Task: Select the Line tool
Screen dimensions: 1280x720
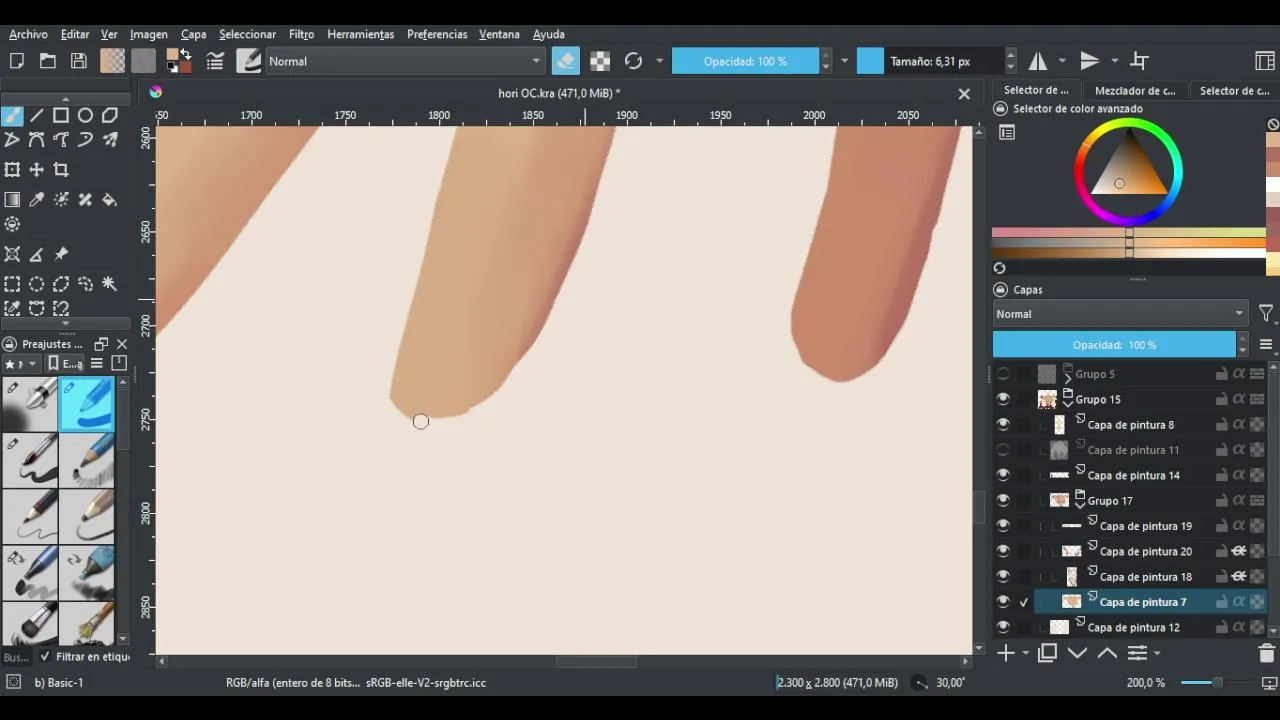Action: 37,115
